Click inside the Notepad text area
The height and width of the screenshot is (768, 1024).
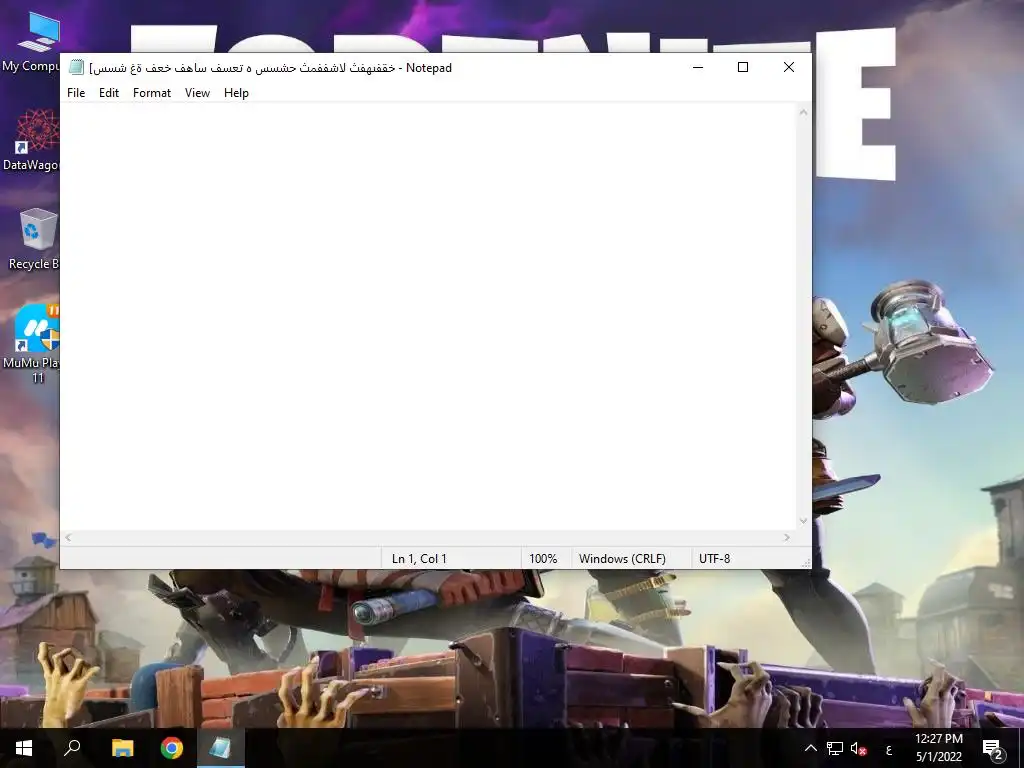tap(428, 317)
